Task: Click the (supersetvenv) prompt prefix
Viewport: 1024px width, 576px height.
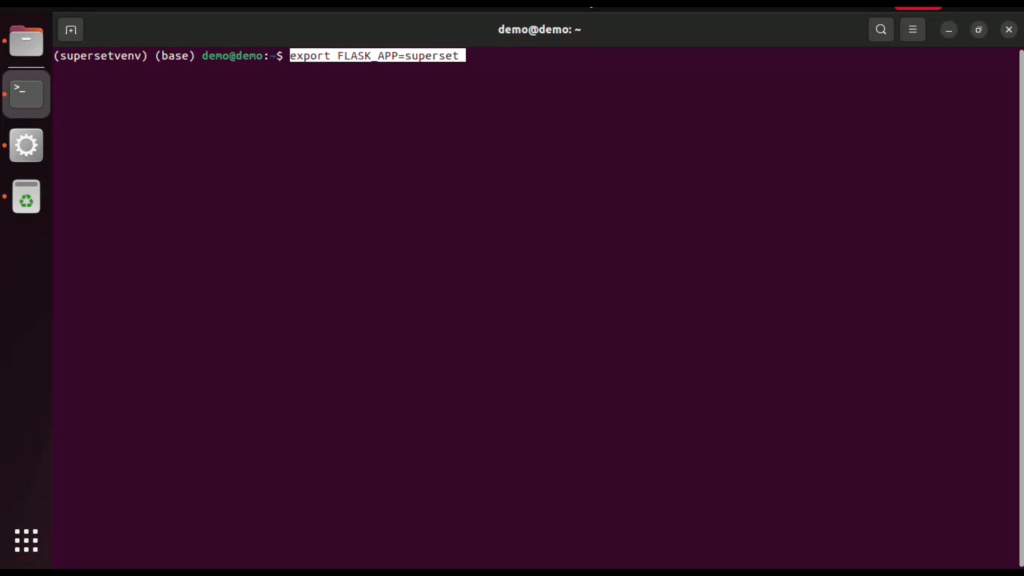Action: click(101, 56)
